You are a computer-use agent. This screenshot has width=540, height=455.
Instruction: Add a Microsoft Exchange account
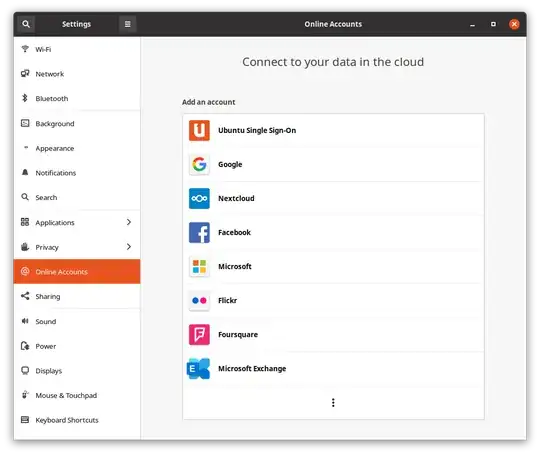coord(333,369)
